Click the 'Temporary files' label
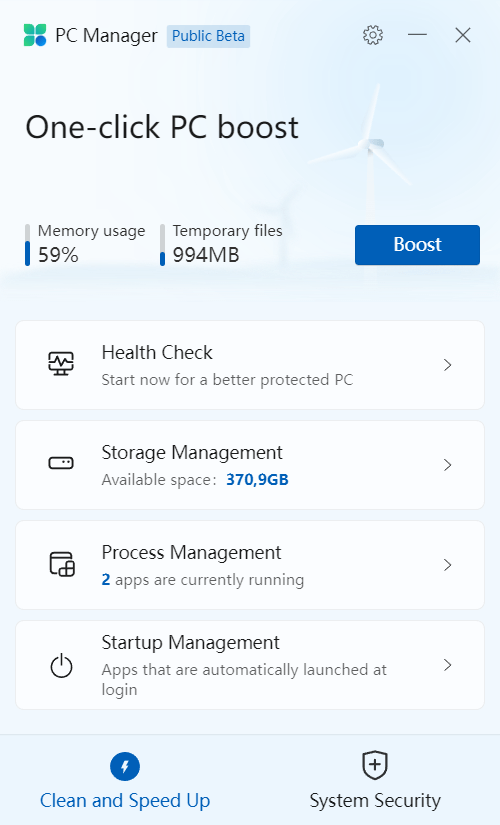This screenshot has width=500, height=825. tap(227, 231)
